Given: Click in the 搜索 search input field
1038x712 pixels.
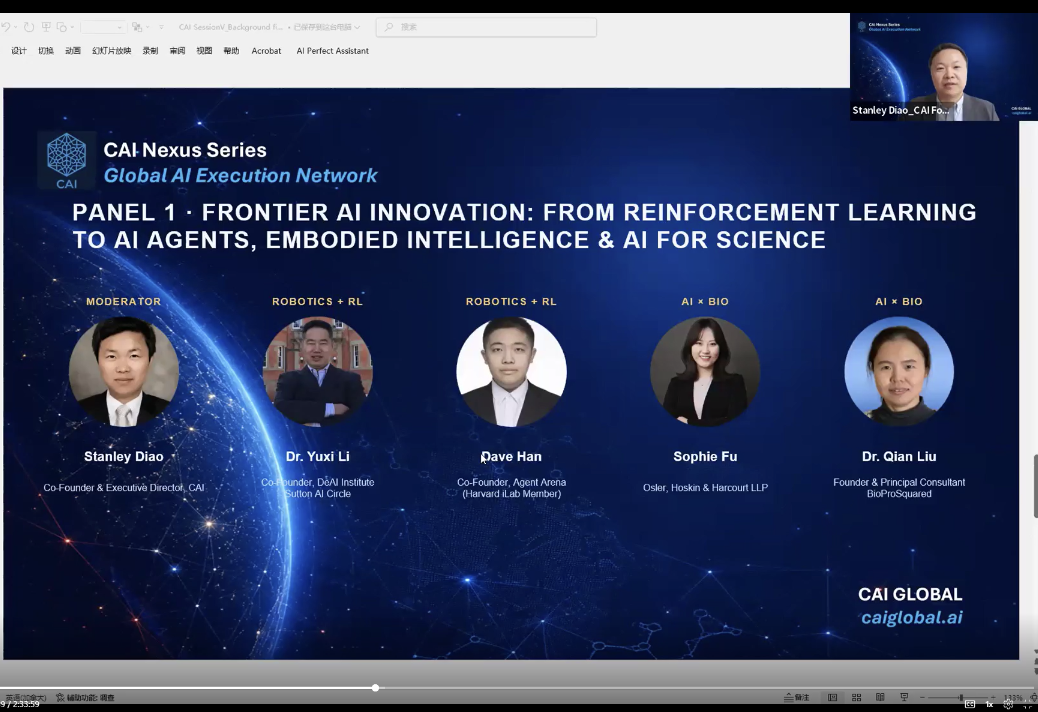Looking at the screenshot, I should pyautogui.click(x=487, y=27).
